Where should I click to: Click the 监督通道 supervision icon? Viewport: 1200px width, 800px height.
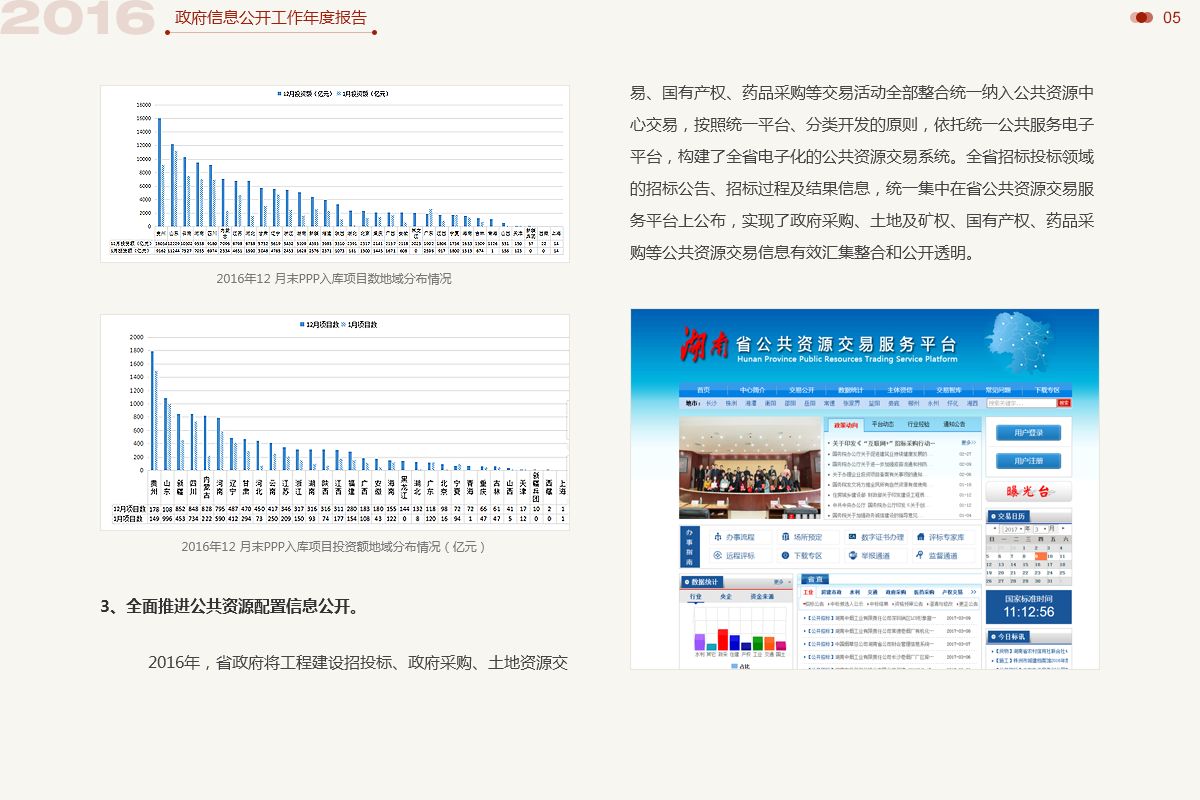[921, 555]
